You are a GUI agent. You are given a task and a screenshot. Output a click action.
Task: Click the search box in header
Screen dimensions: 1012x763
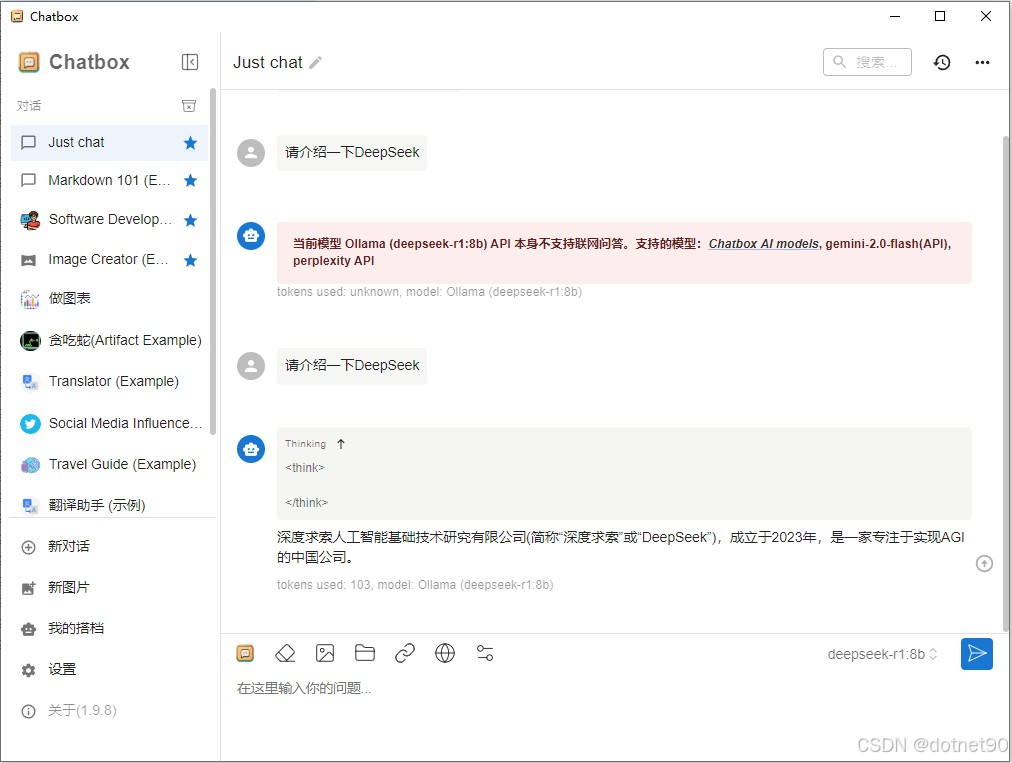pyautogui.click(x=867, y=62)
